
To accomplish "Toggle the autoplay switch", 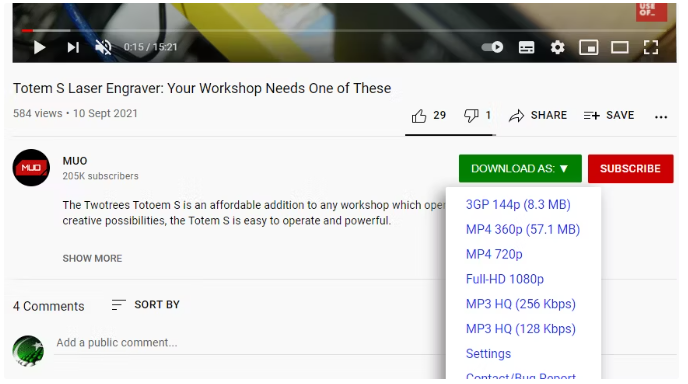I will tap(492, 47).
